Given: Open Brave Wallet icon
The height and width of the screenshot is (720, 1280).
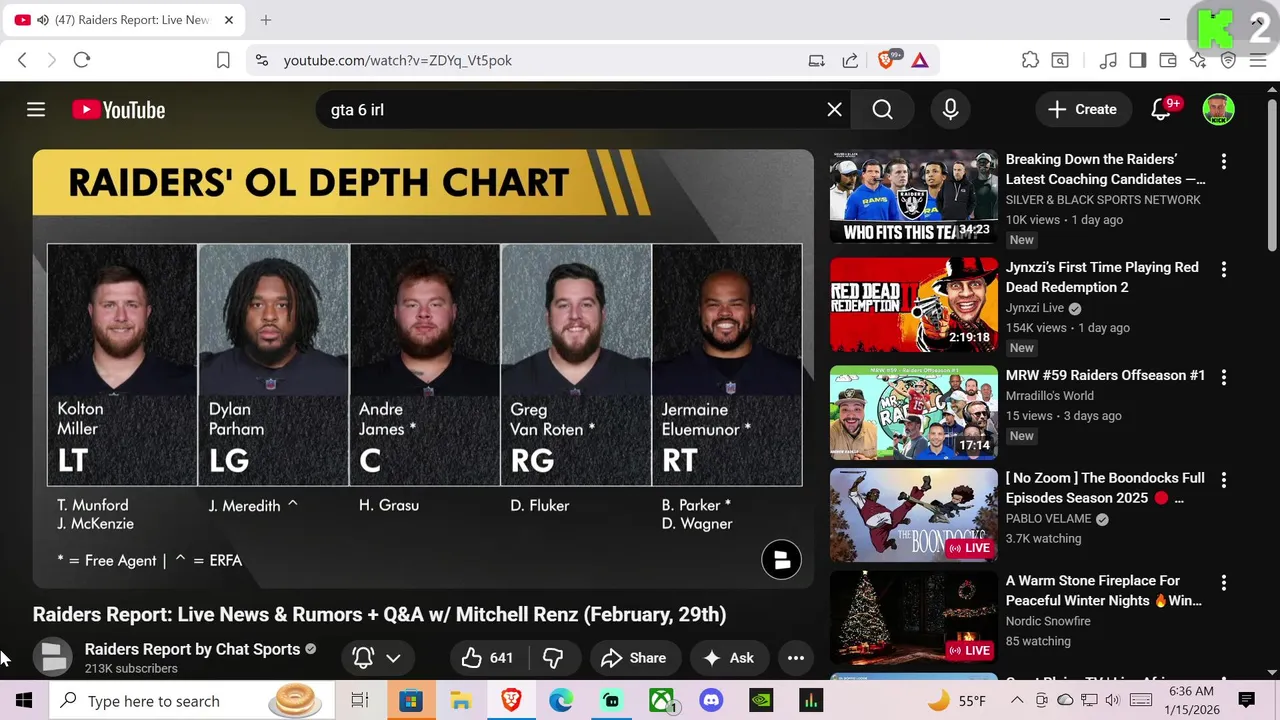Looking at the screenshot, I should 1168,60.
